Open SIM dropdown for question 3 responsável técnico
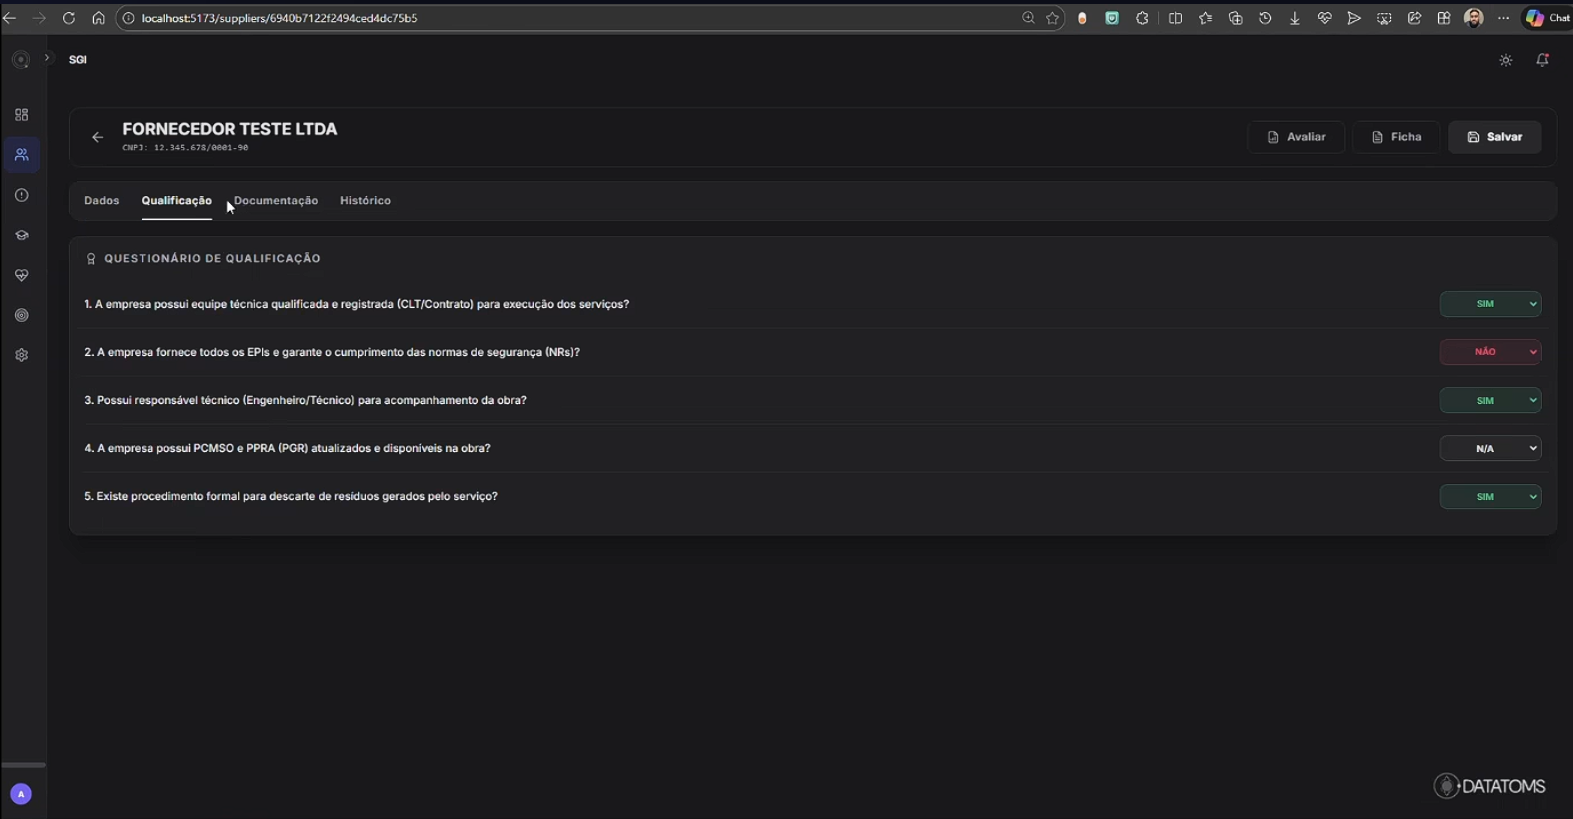This screenshot has height=819, width=1573. point(1490,400)
